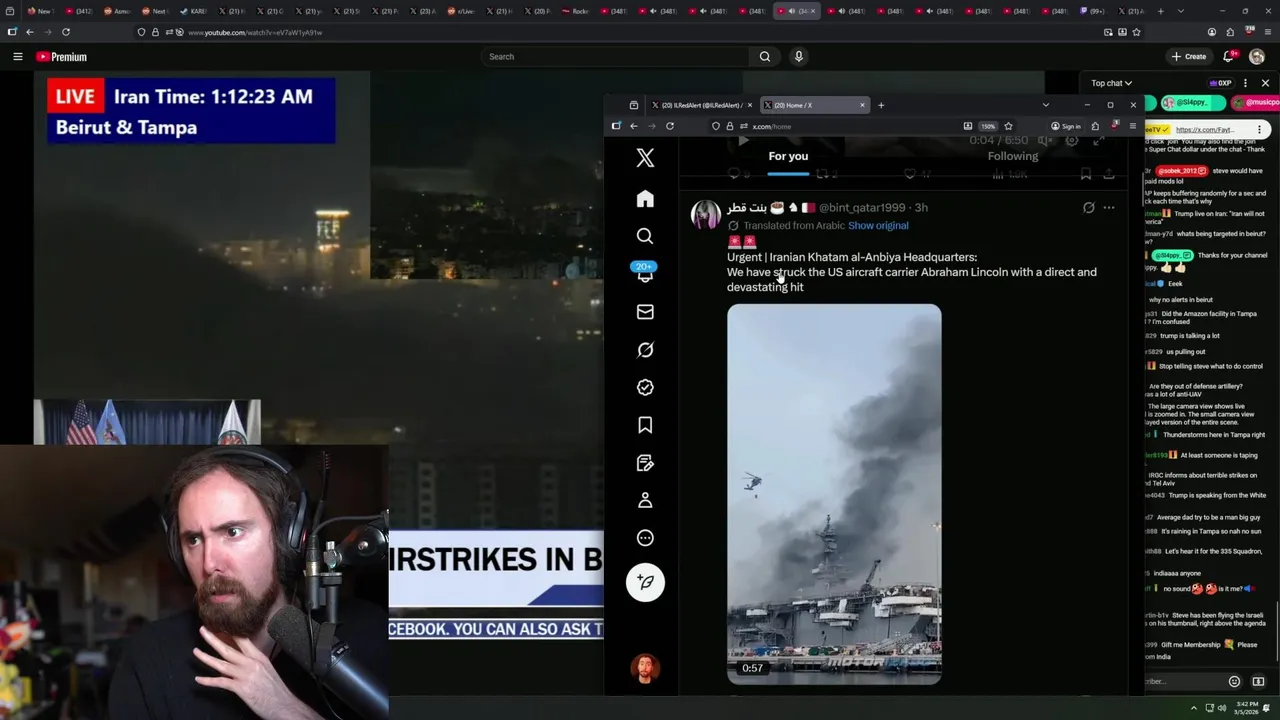Click Show original translation link
Image resolution: width=1280 pixels, height=720 pixels.
pos(878,226)
